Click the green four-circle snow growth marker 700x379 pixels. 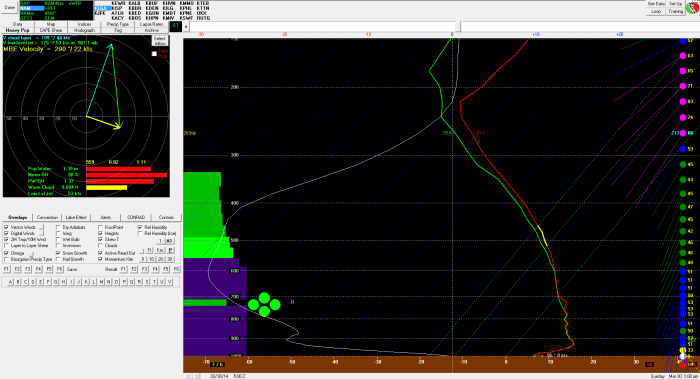[x=264, y=304]
